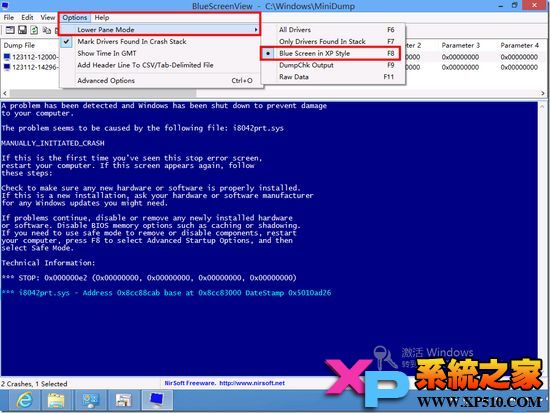This screenshot has height=413, width=550.
Task: Click the MANUALLY_INITIATED_CRASH text line
Action: [x=53, y=143]
